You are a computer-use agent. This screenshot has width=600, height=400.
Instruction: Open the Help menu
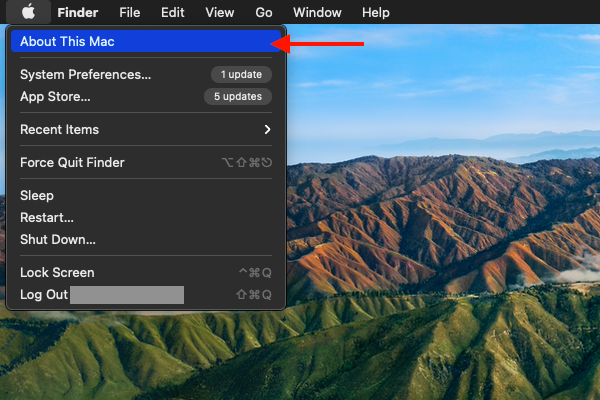pos(376,13)
